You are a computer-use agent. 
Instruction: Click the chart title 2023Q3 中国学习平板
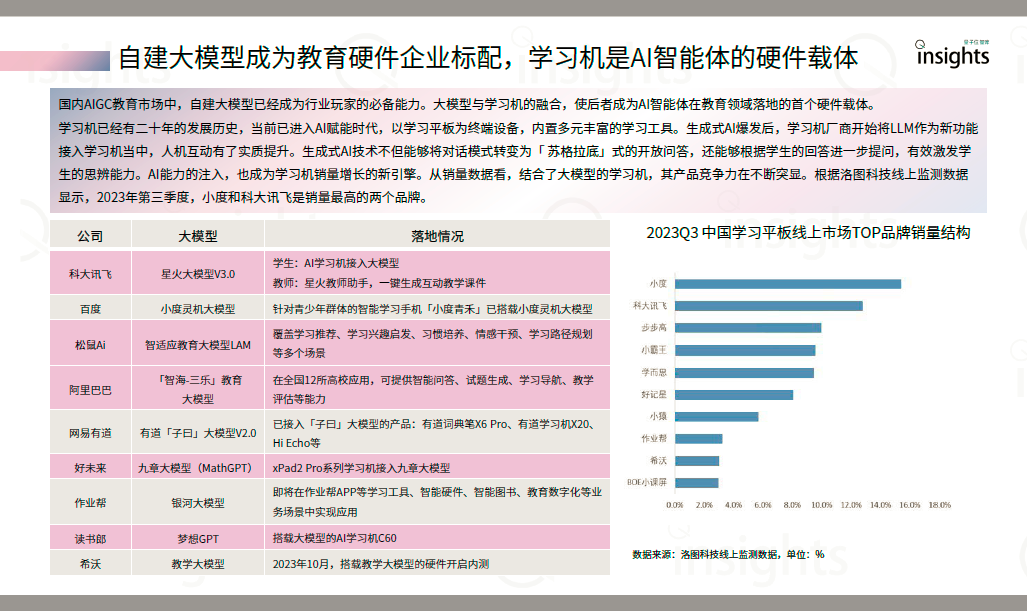[808, 232]
